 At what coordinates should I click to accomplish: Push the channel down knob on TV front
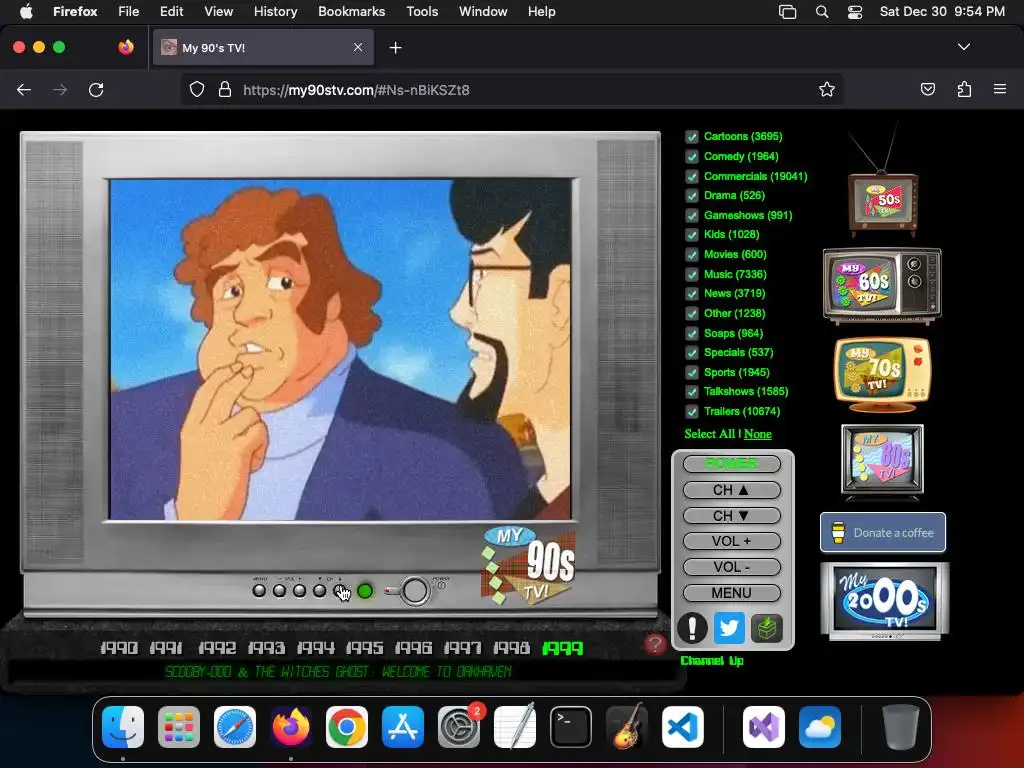319,591
